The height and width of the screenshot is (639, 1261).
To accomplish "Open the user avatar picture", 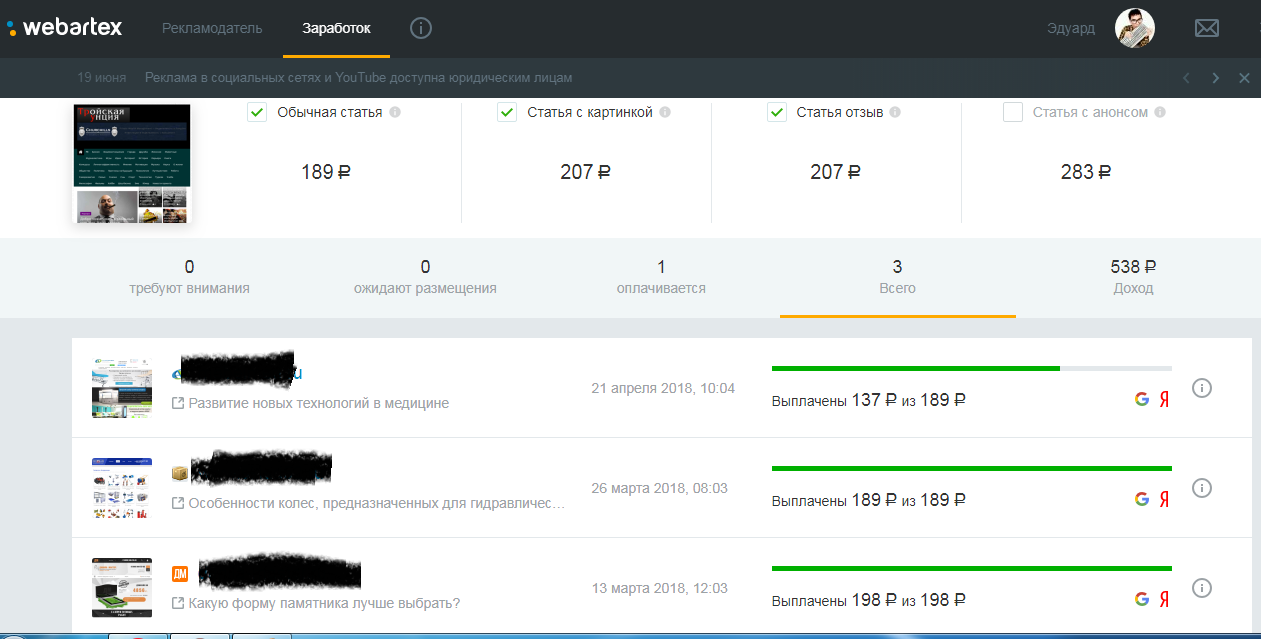I will pos(1134,28).
